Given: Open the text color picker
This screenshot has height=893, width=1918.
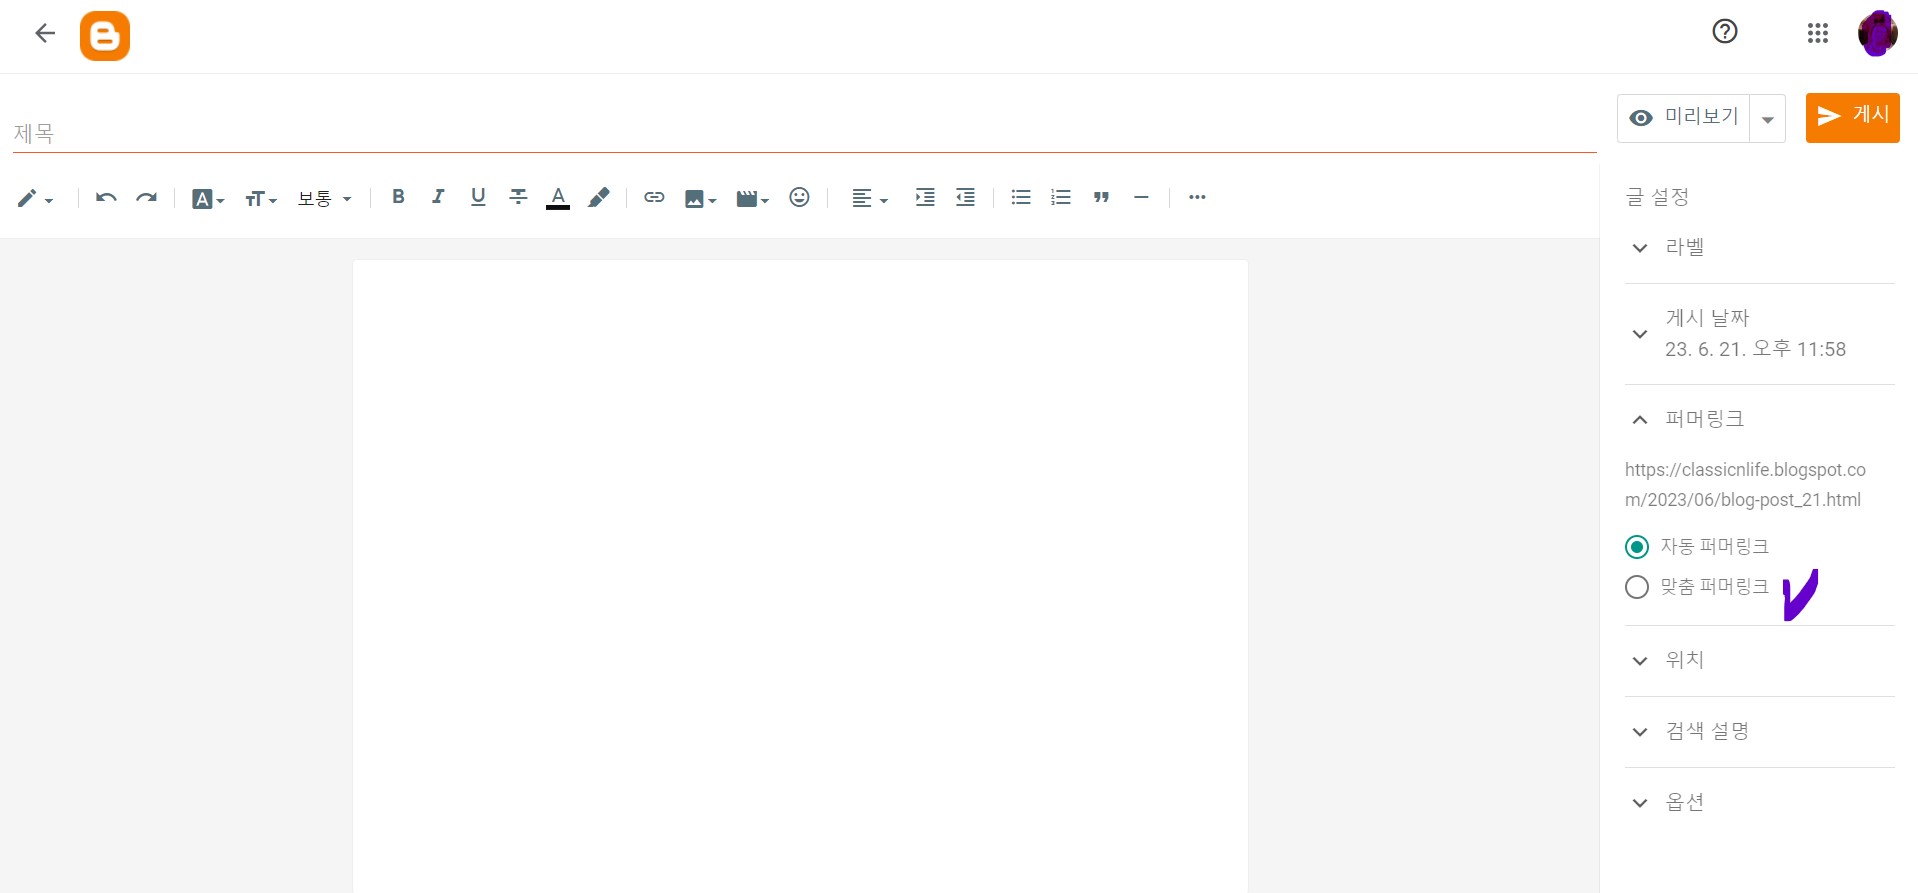Looking at the screenshot, I should [558, 198].
